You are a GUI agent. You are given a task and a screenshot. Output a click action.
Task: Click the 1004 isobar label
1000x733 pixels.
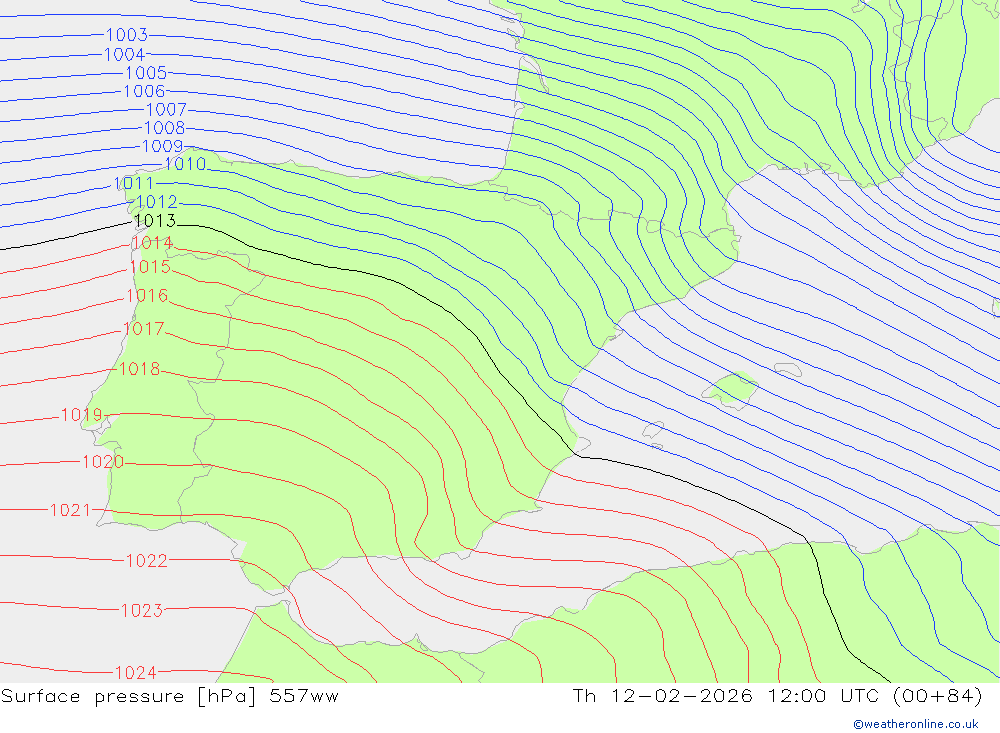click(x=124, y=55)
